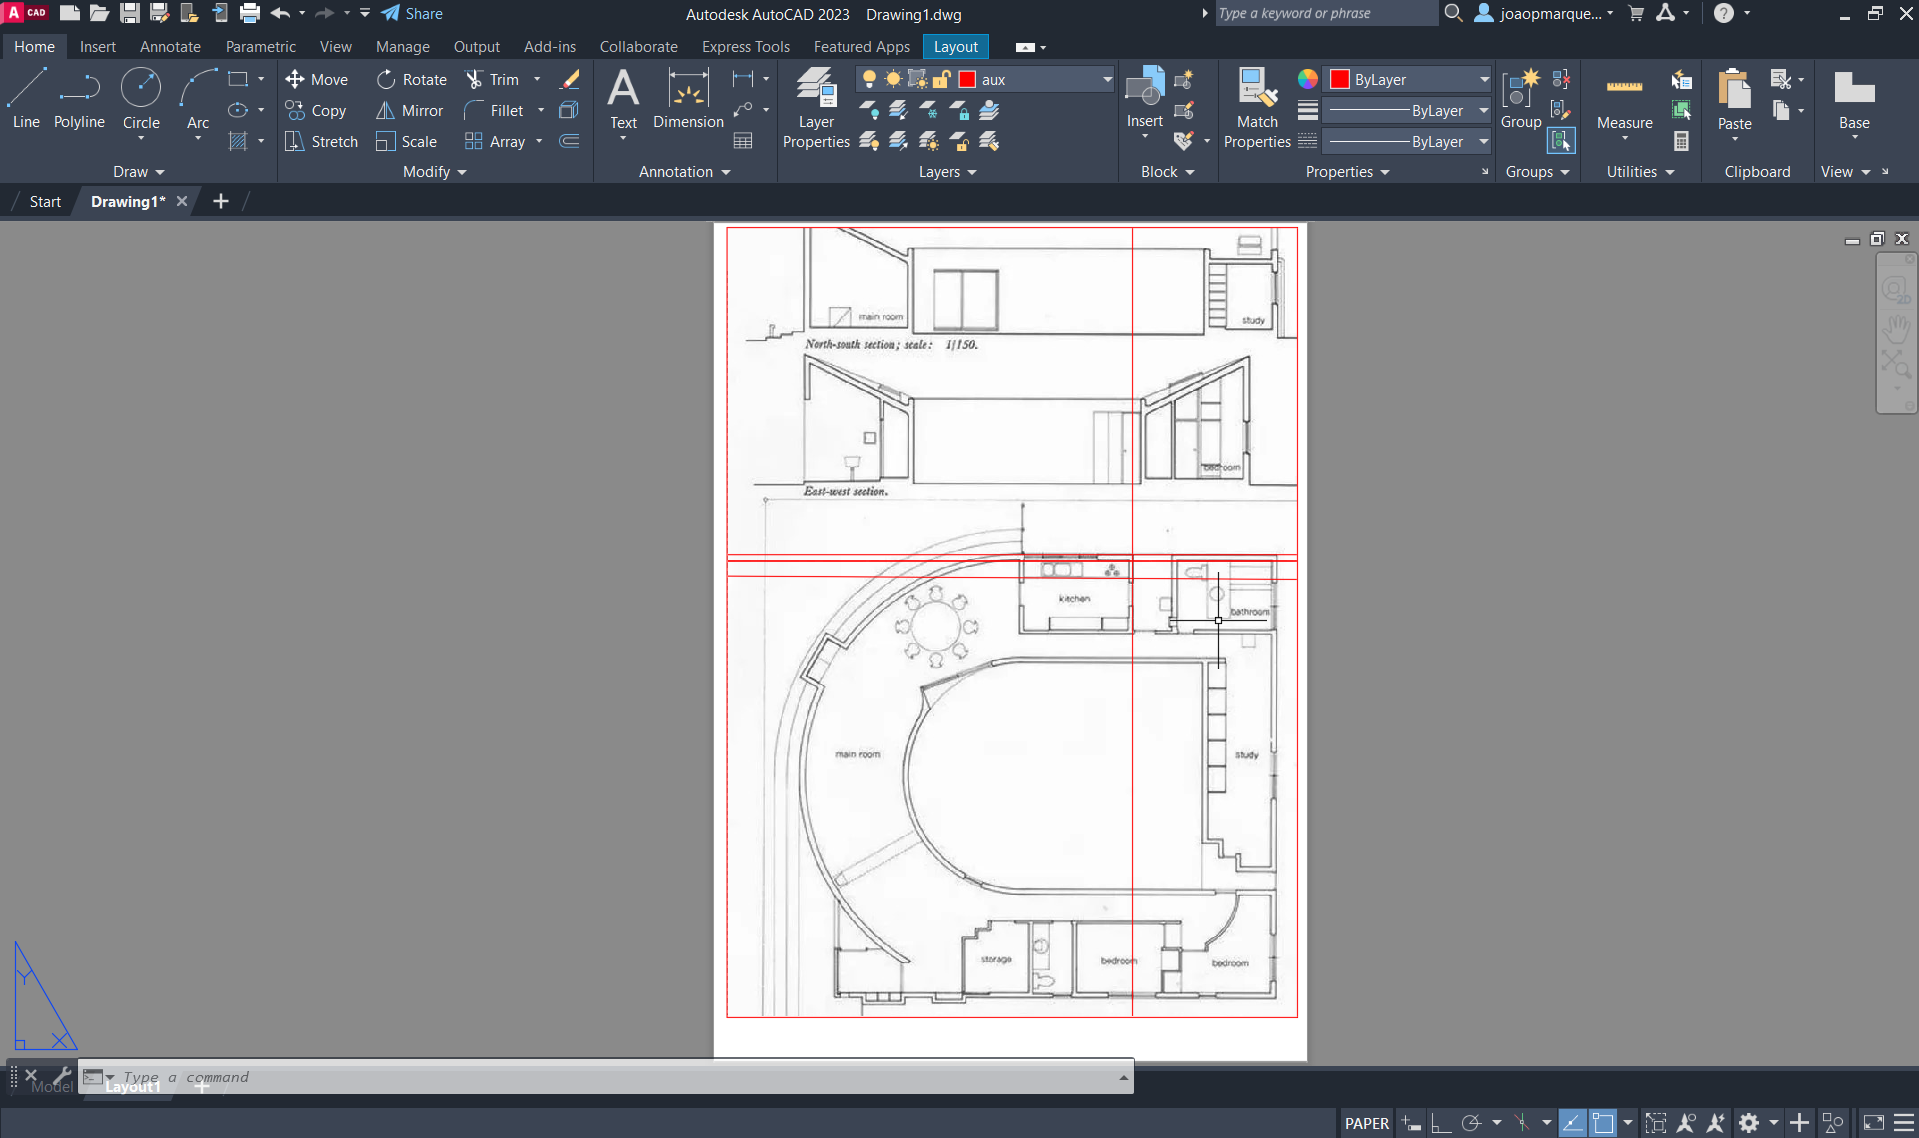
Task: Open a new drawing tab with plus
Action: 221,201
